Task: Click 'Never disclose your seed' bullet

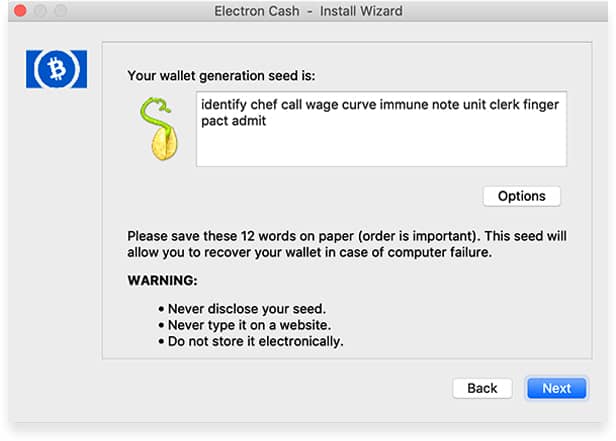Action: (x=247, y=309)
